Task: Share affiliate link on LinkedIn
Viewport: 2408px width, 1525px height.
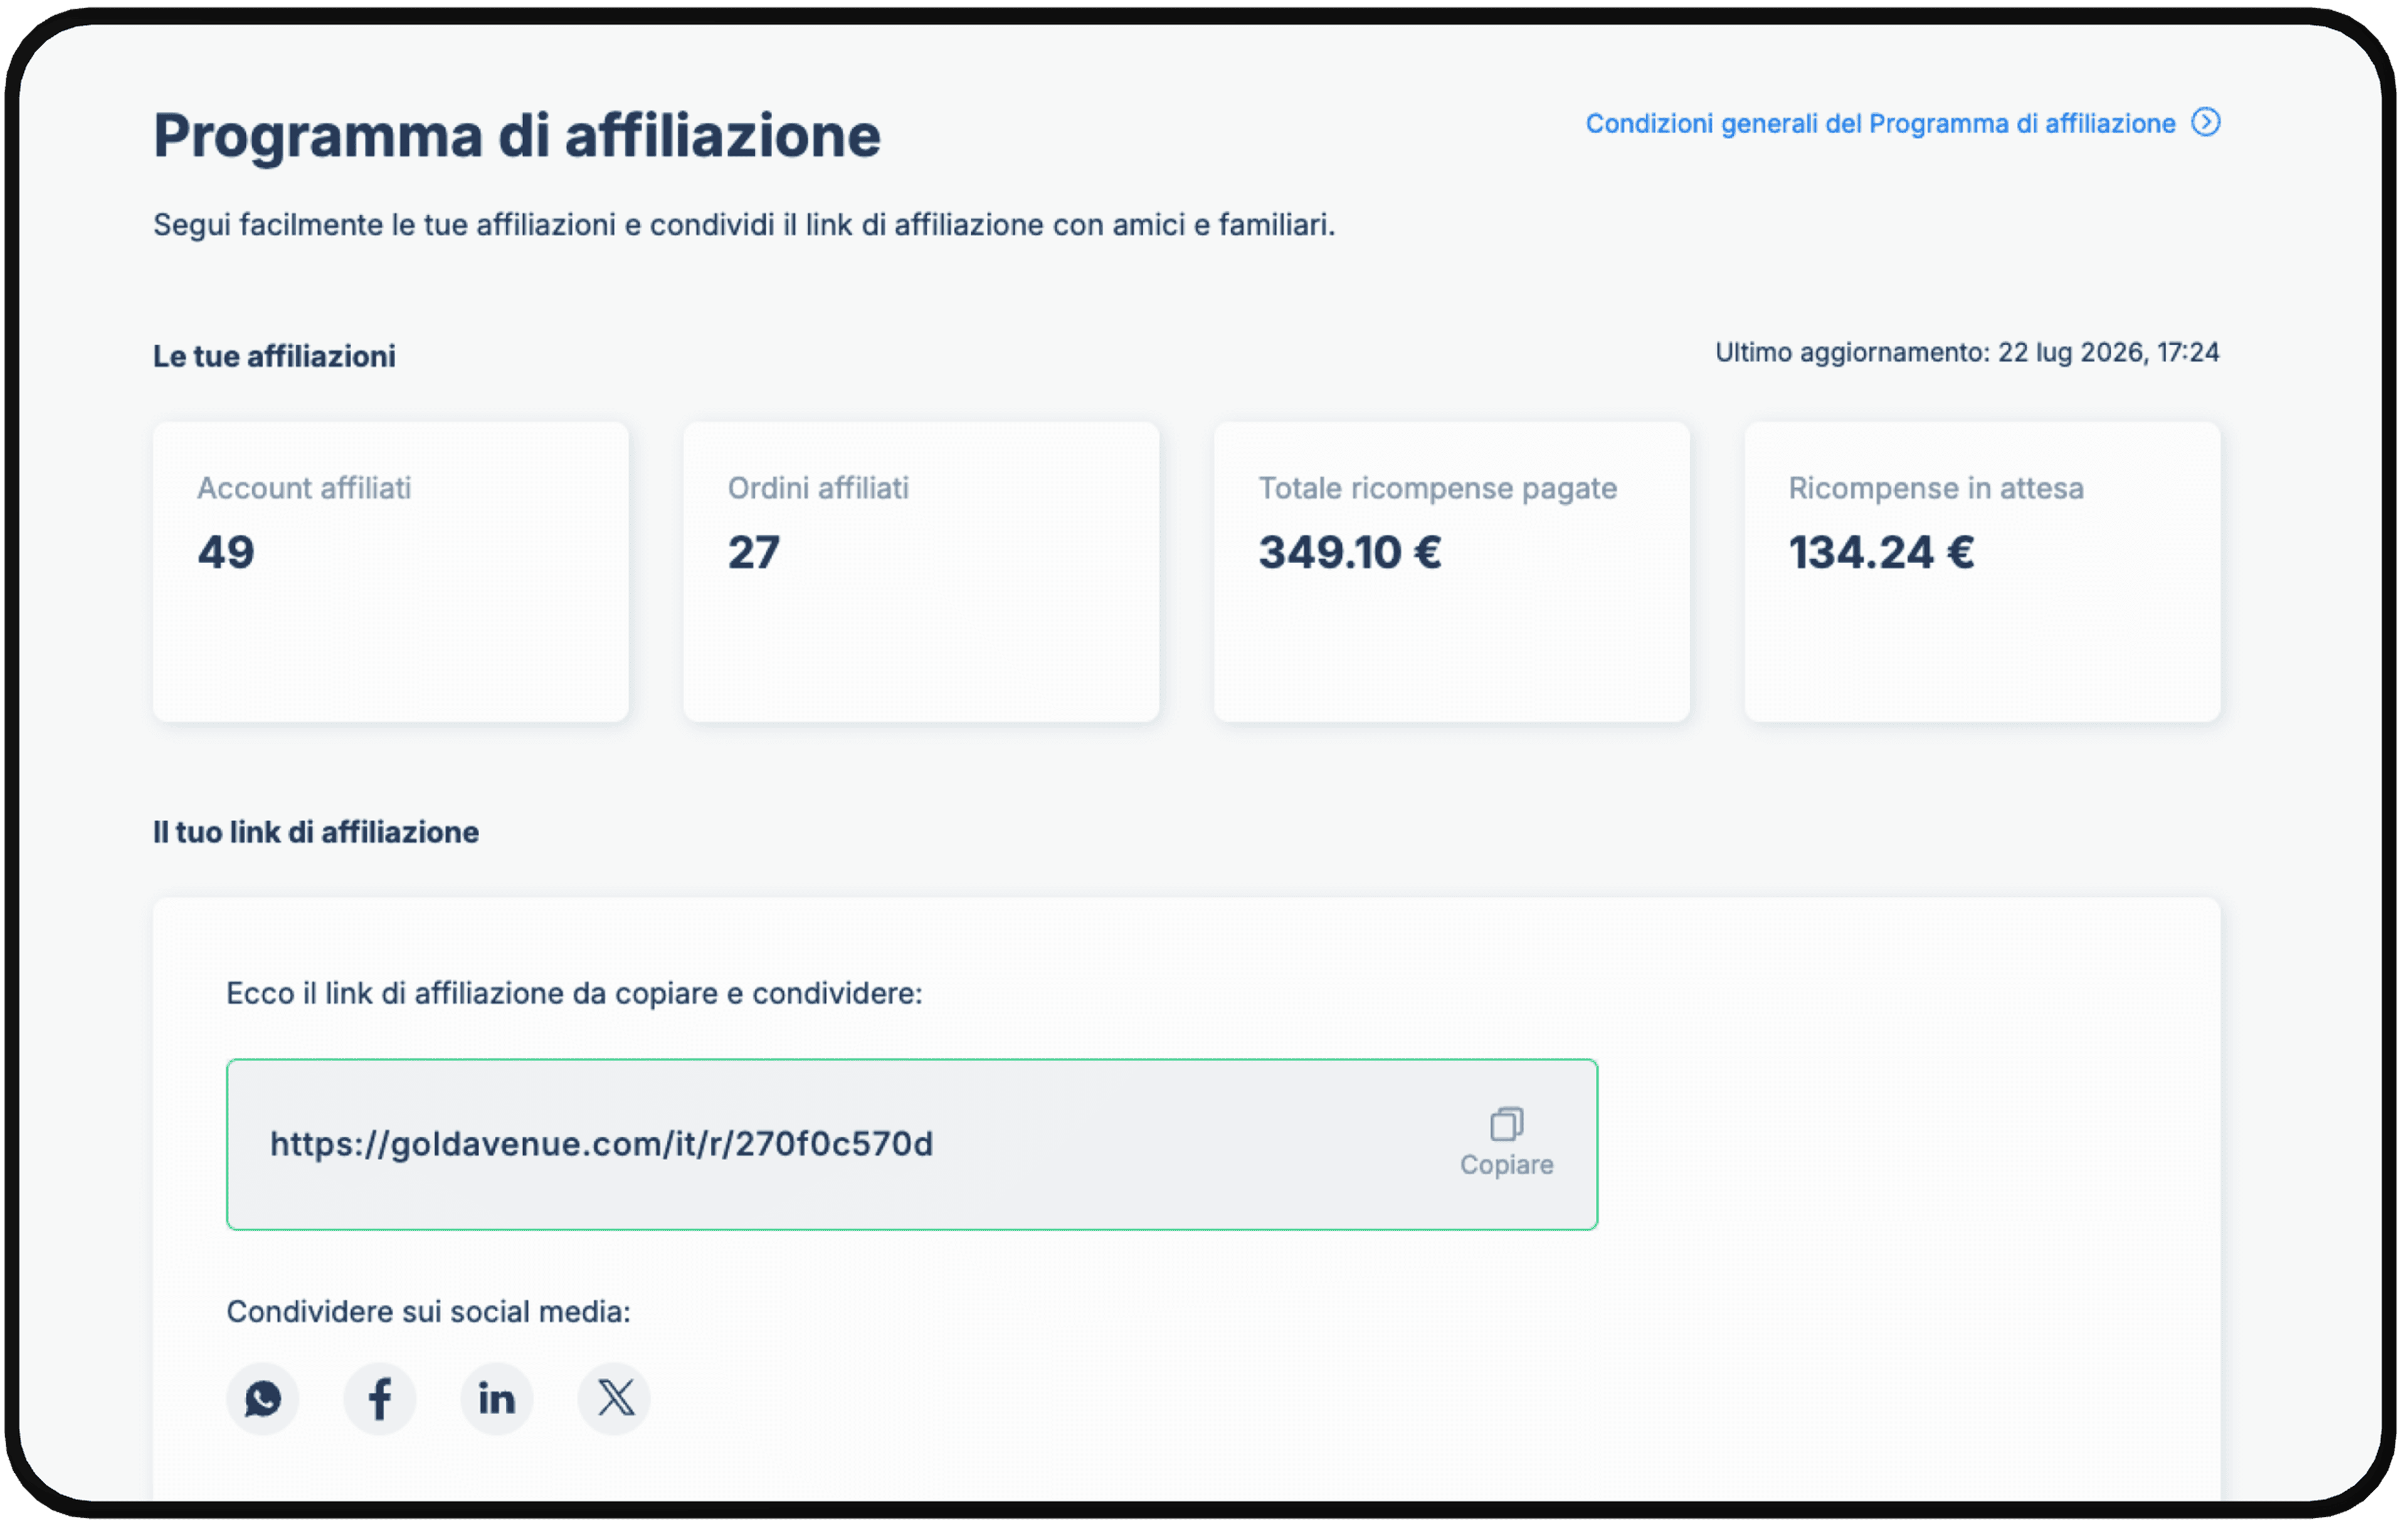Action: [497, 1399]
